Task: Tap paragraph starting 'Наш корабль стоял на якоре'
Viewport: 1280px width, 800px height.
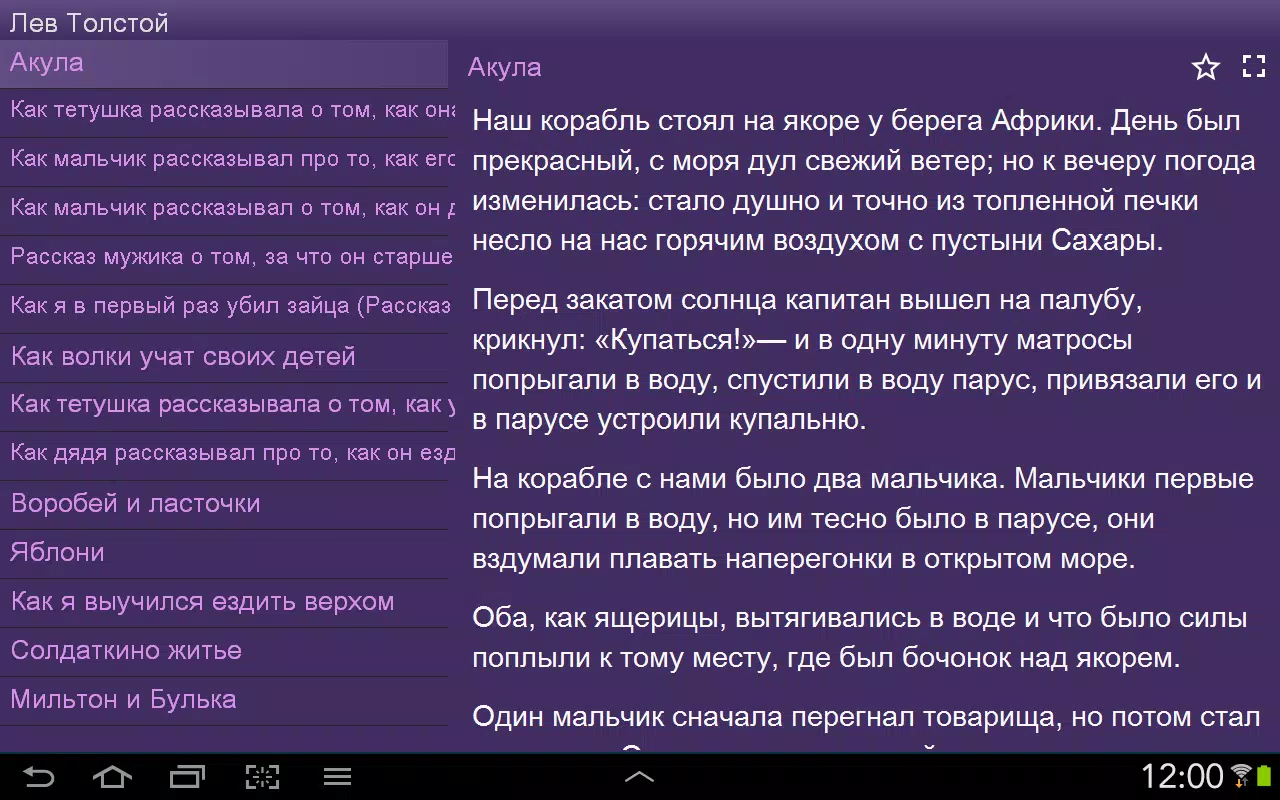Action: pos(864,181)
